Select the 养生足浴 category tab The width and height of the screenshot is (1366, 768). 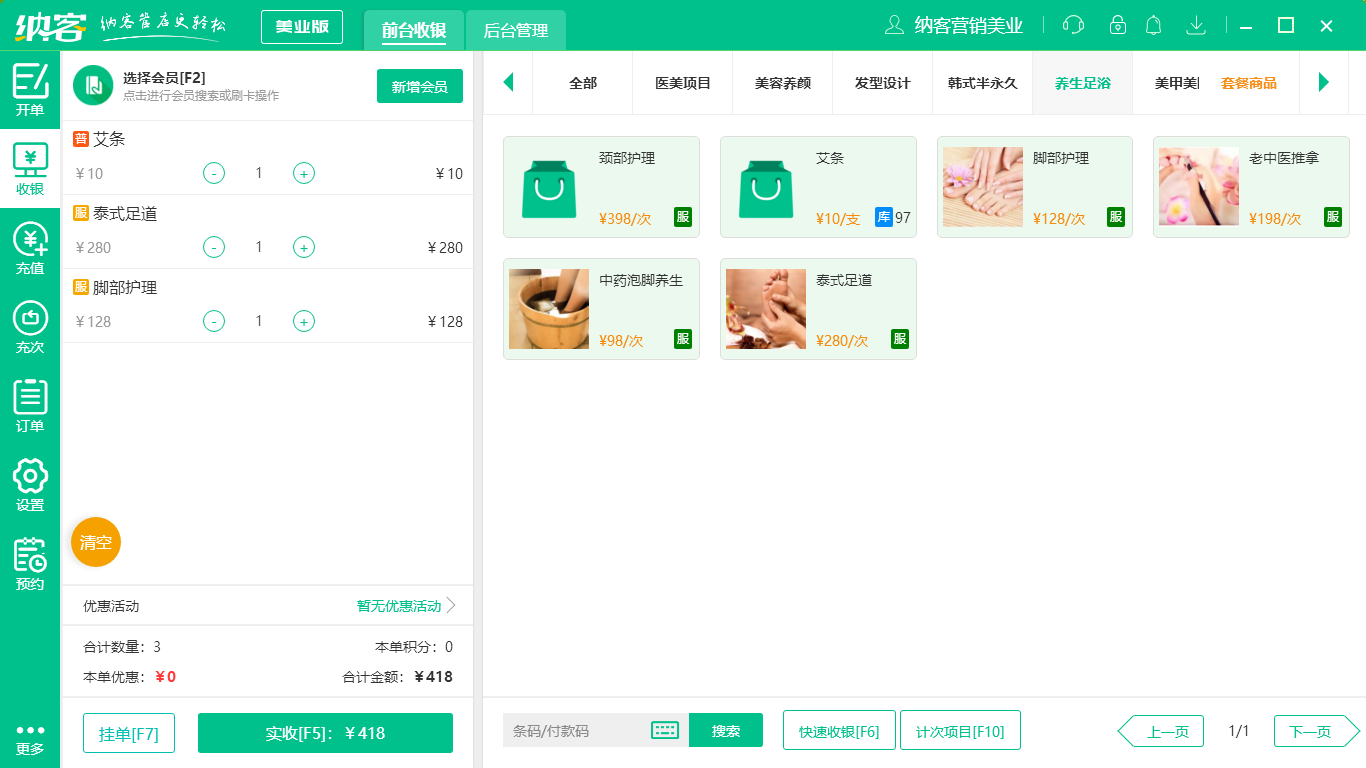[x=1083, y=83]
